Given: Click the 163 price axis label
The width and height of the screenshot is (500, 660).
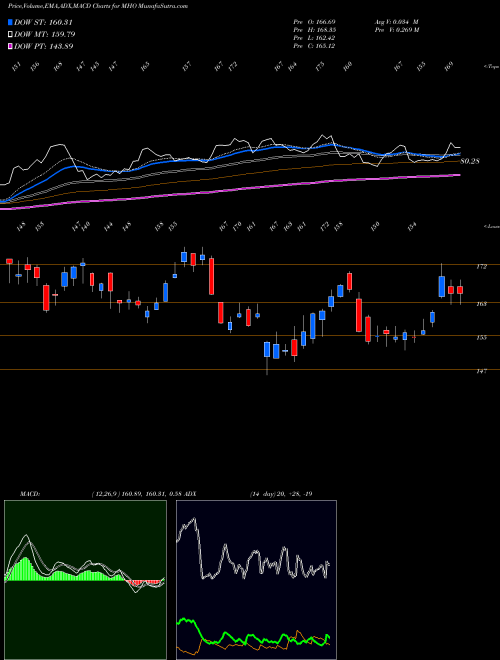Looking at the screenshot, I should (482, 303).
